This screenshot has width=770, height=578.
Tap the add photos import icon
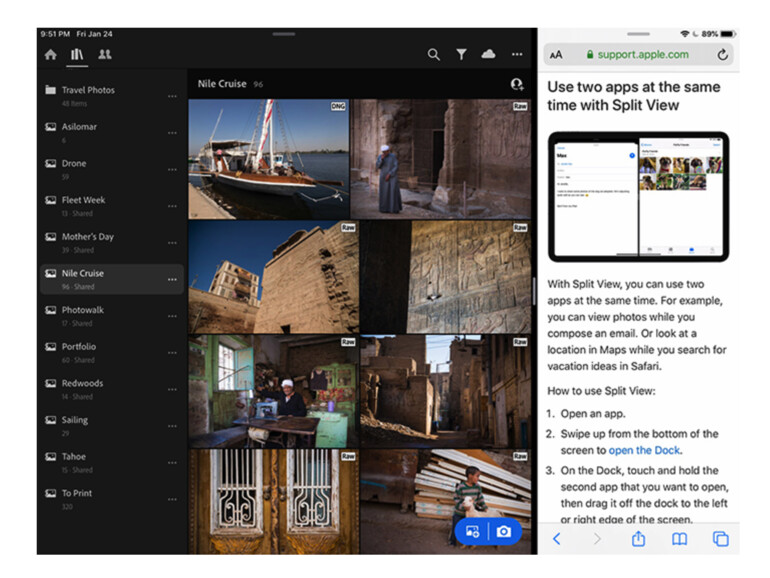point(472,531)
